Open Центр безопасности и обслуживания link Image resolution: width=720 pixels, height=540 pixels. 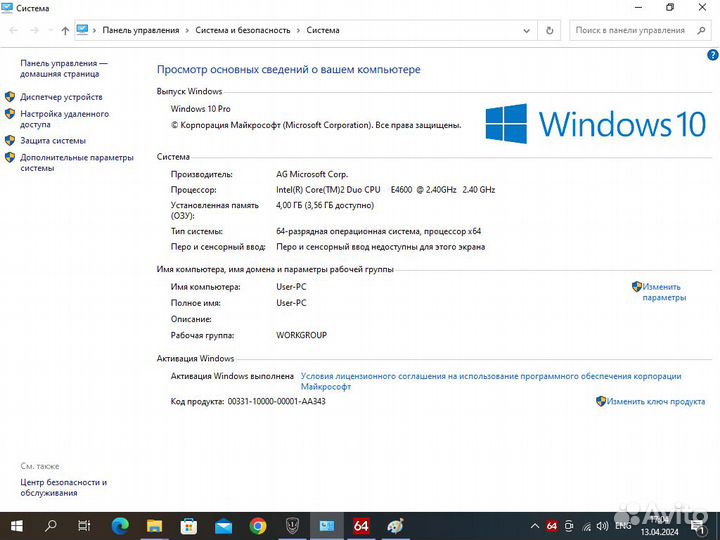pos(63,487)
